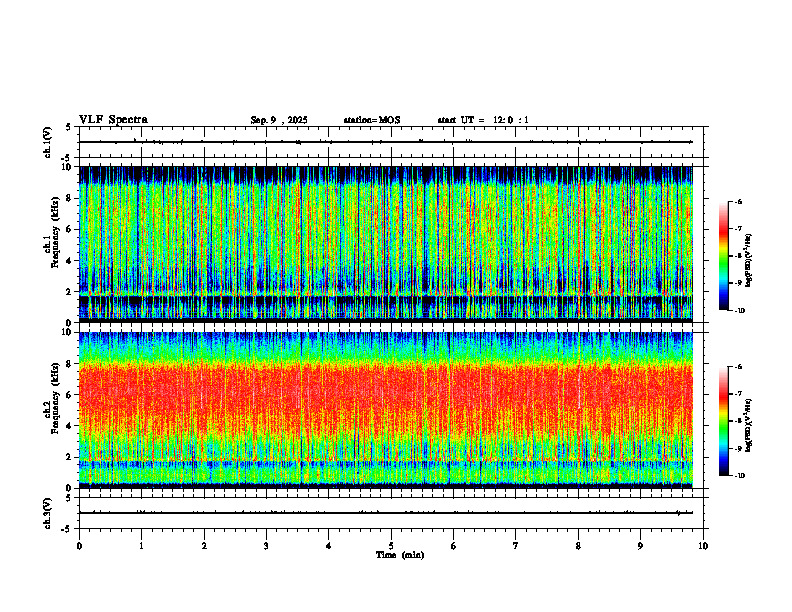Click time axis tick label "6"
The height and width of the screenshot is (612, 792).
pyautogui.click(x=454, y=546)
